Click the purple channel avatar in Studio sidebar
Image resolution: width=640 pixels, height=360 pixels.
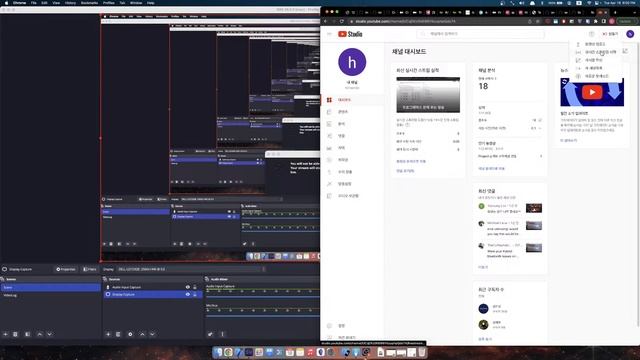click(x=352, y=62)
